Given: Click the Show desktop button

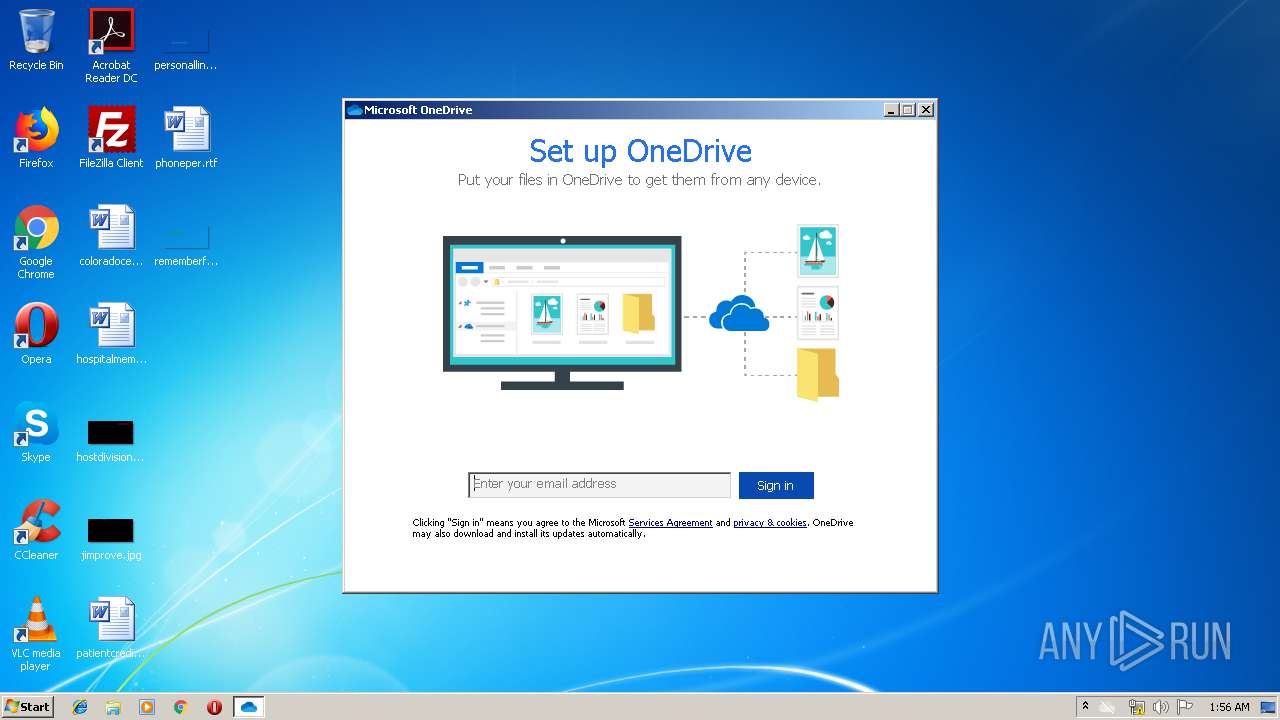Looking at the screenshot, I should (1269, 707).
